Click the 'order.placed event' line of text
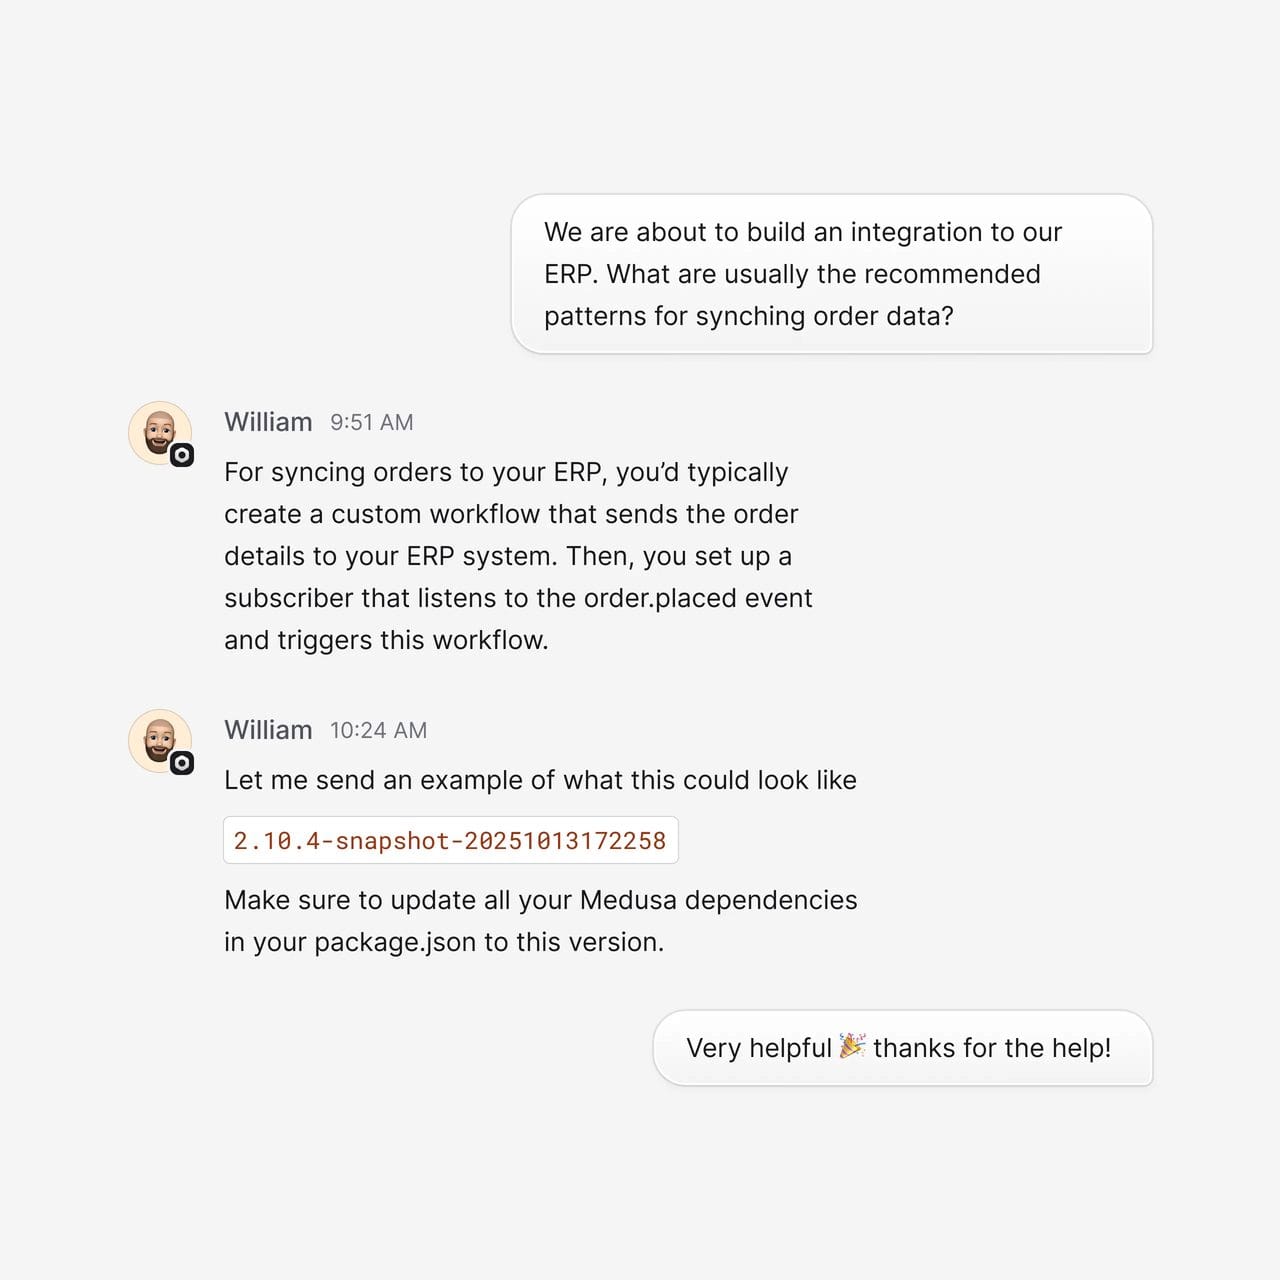This screenshot has width=1280, height=1280. [518, 598]
